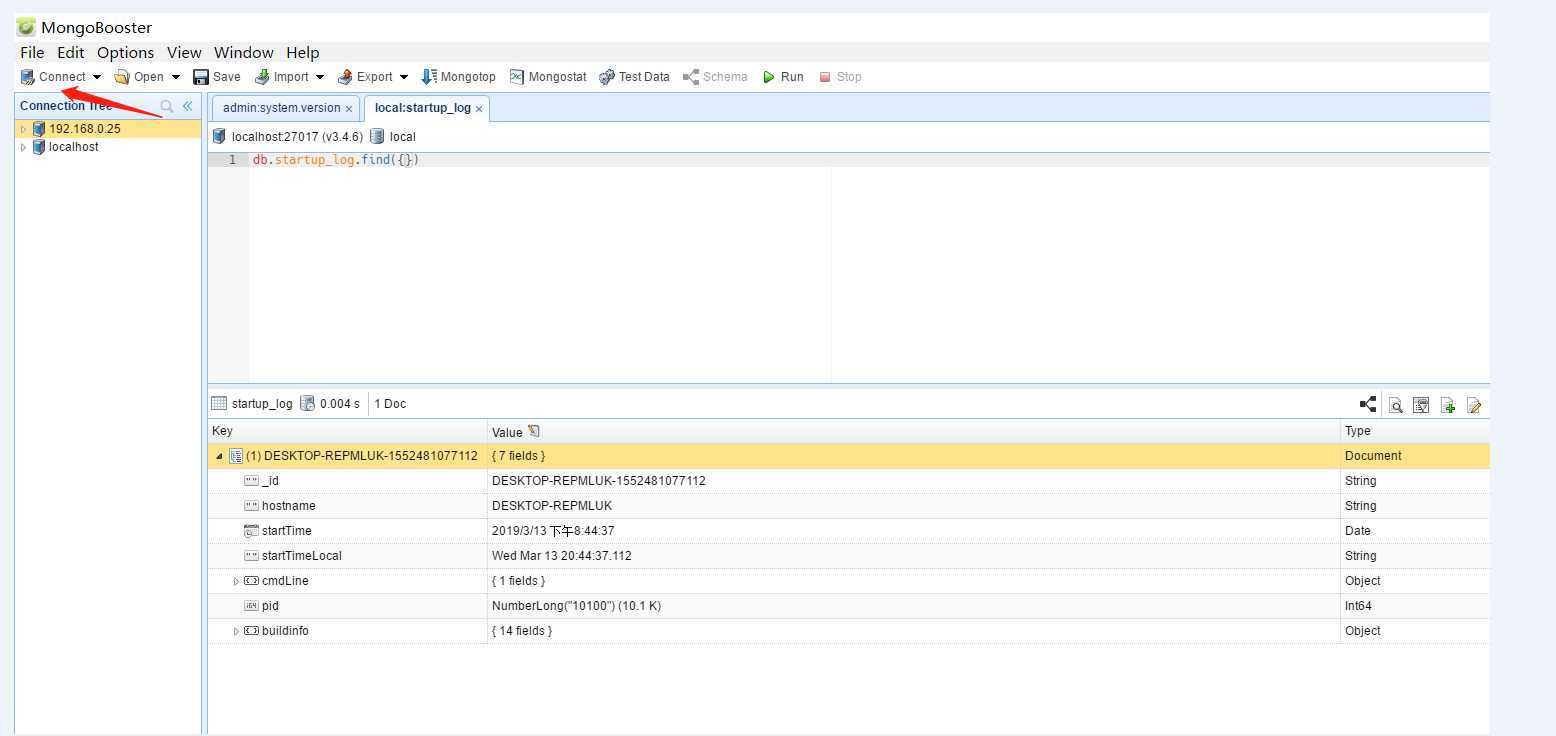1556x736 pixels.
Task: Select the hostname field row
Action: coord(849,506)
